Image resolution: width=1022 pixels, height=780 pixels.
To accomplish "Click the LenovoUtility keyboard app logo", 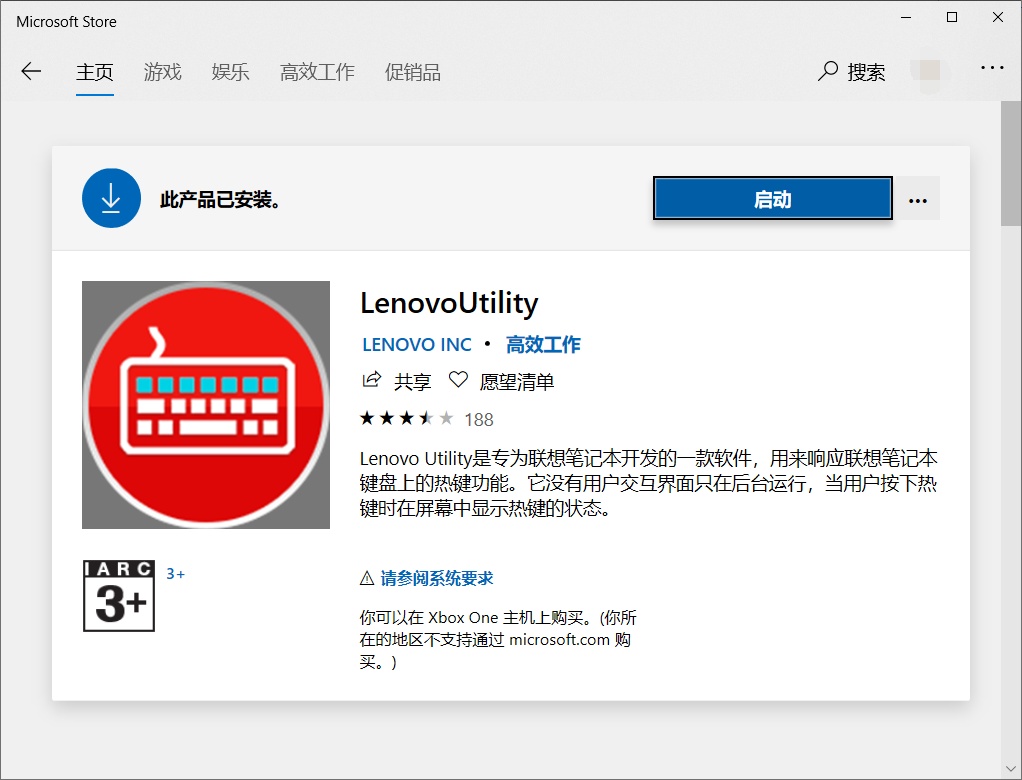I will coord(206,405).
